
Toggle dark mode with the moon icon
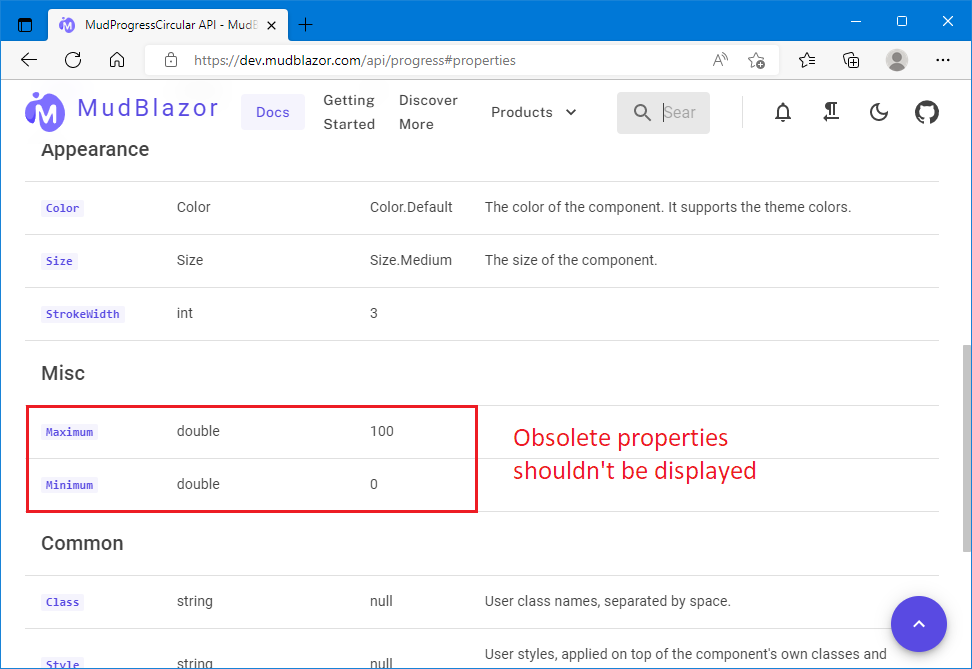(878, 112)
